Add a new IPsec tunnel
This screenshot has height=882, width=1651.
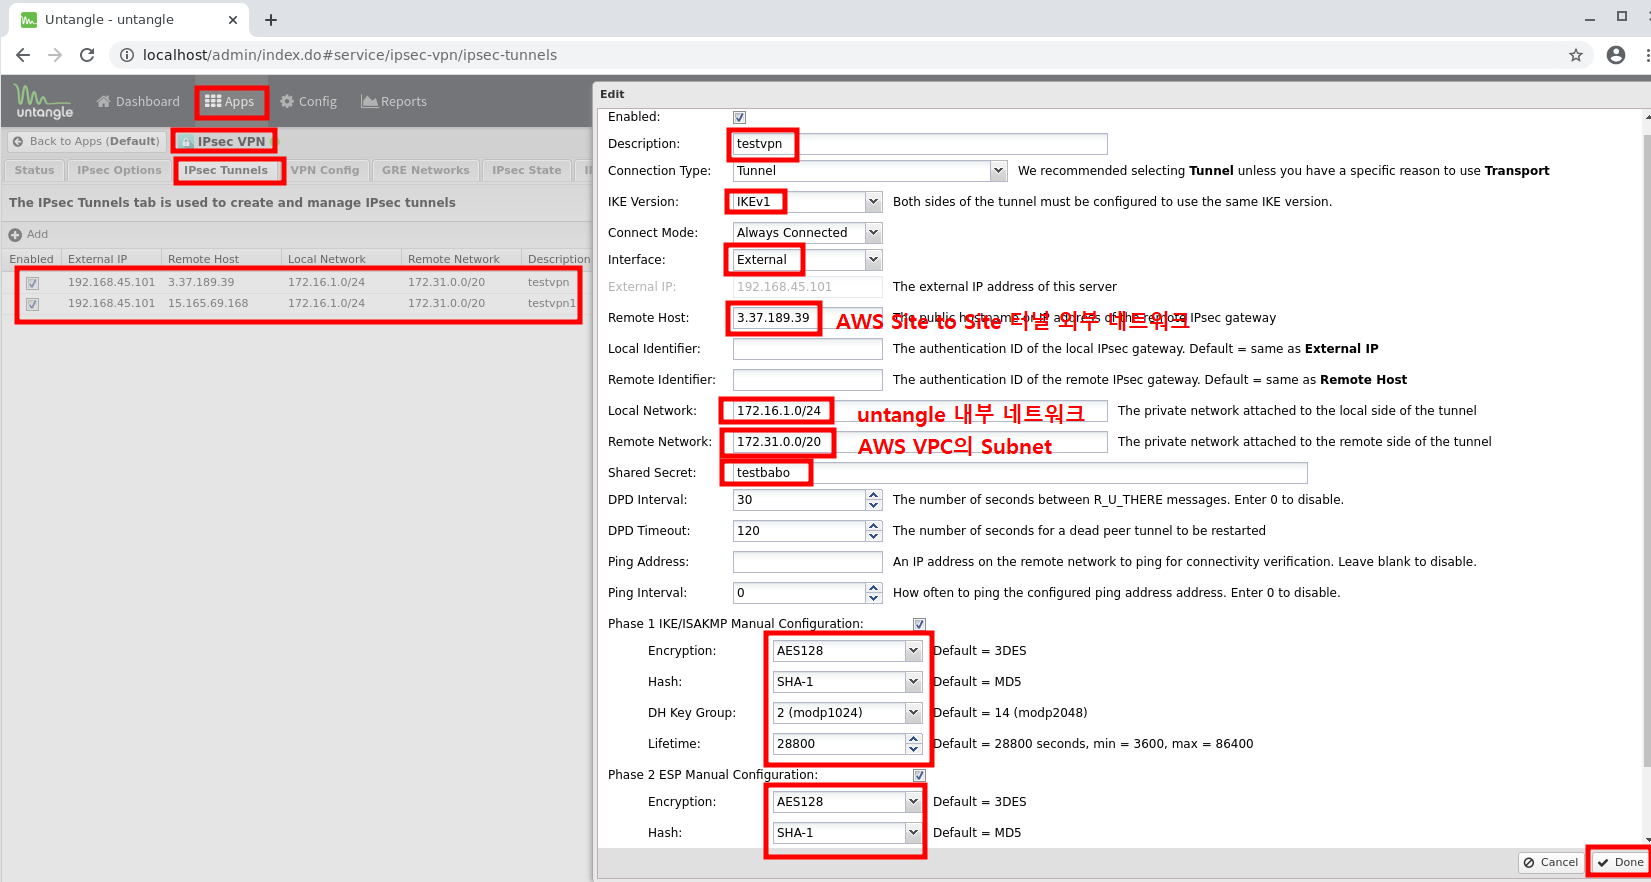point(28,234)
